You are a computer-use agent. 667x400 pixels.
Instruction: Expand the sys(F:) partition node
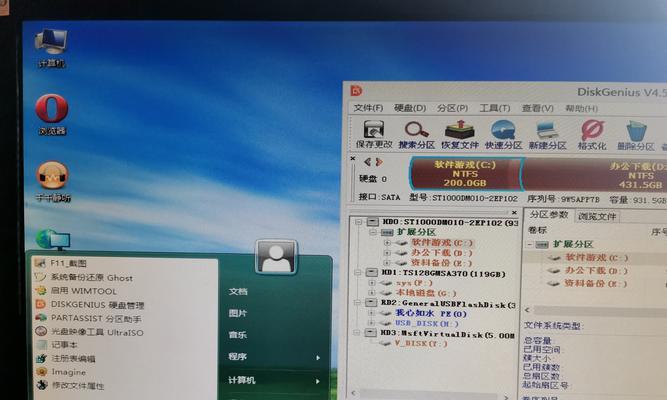[372, 283]
